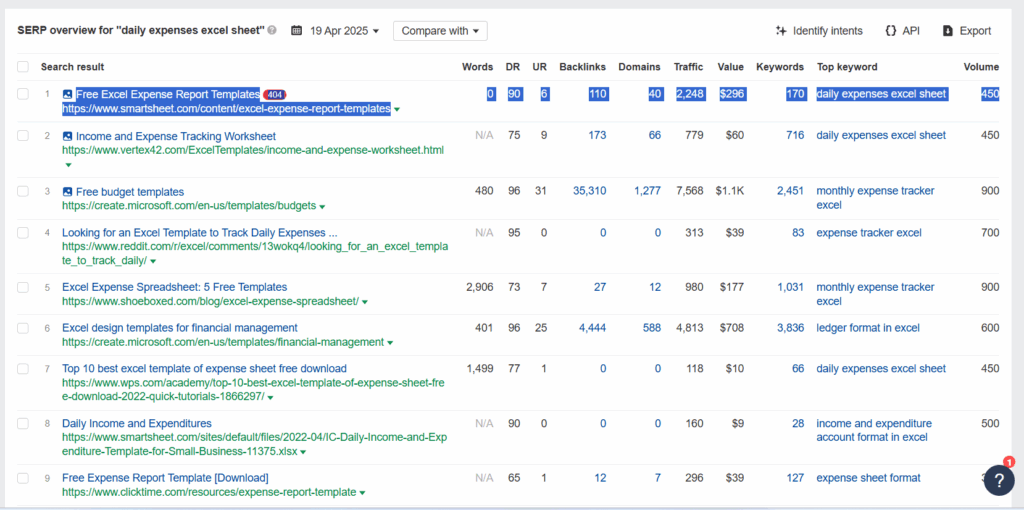This screenshot has height=510, width=1024.
Task: Click the Search result column header
Action: tap(72, 67)
